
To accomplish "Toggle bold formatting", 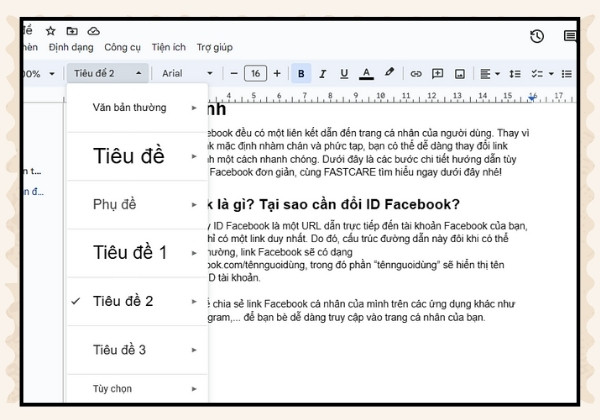I will click(301, 73).
